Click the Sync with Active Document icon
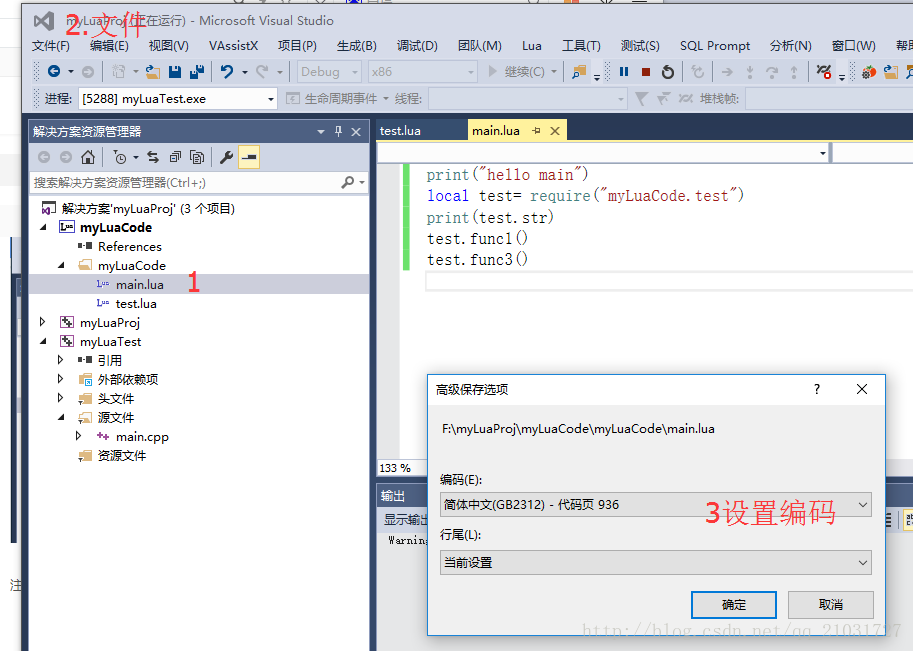This screenshot has width=913, height=651. [153, 157]
